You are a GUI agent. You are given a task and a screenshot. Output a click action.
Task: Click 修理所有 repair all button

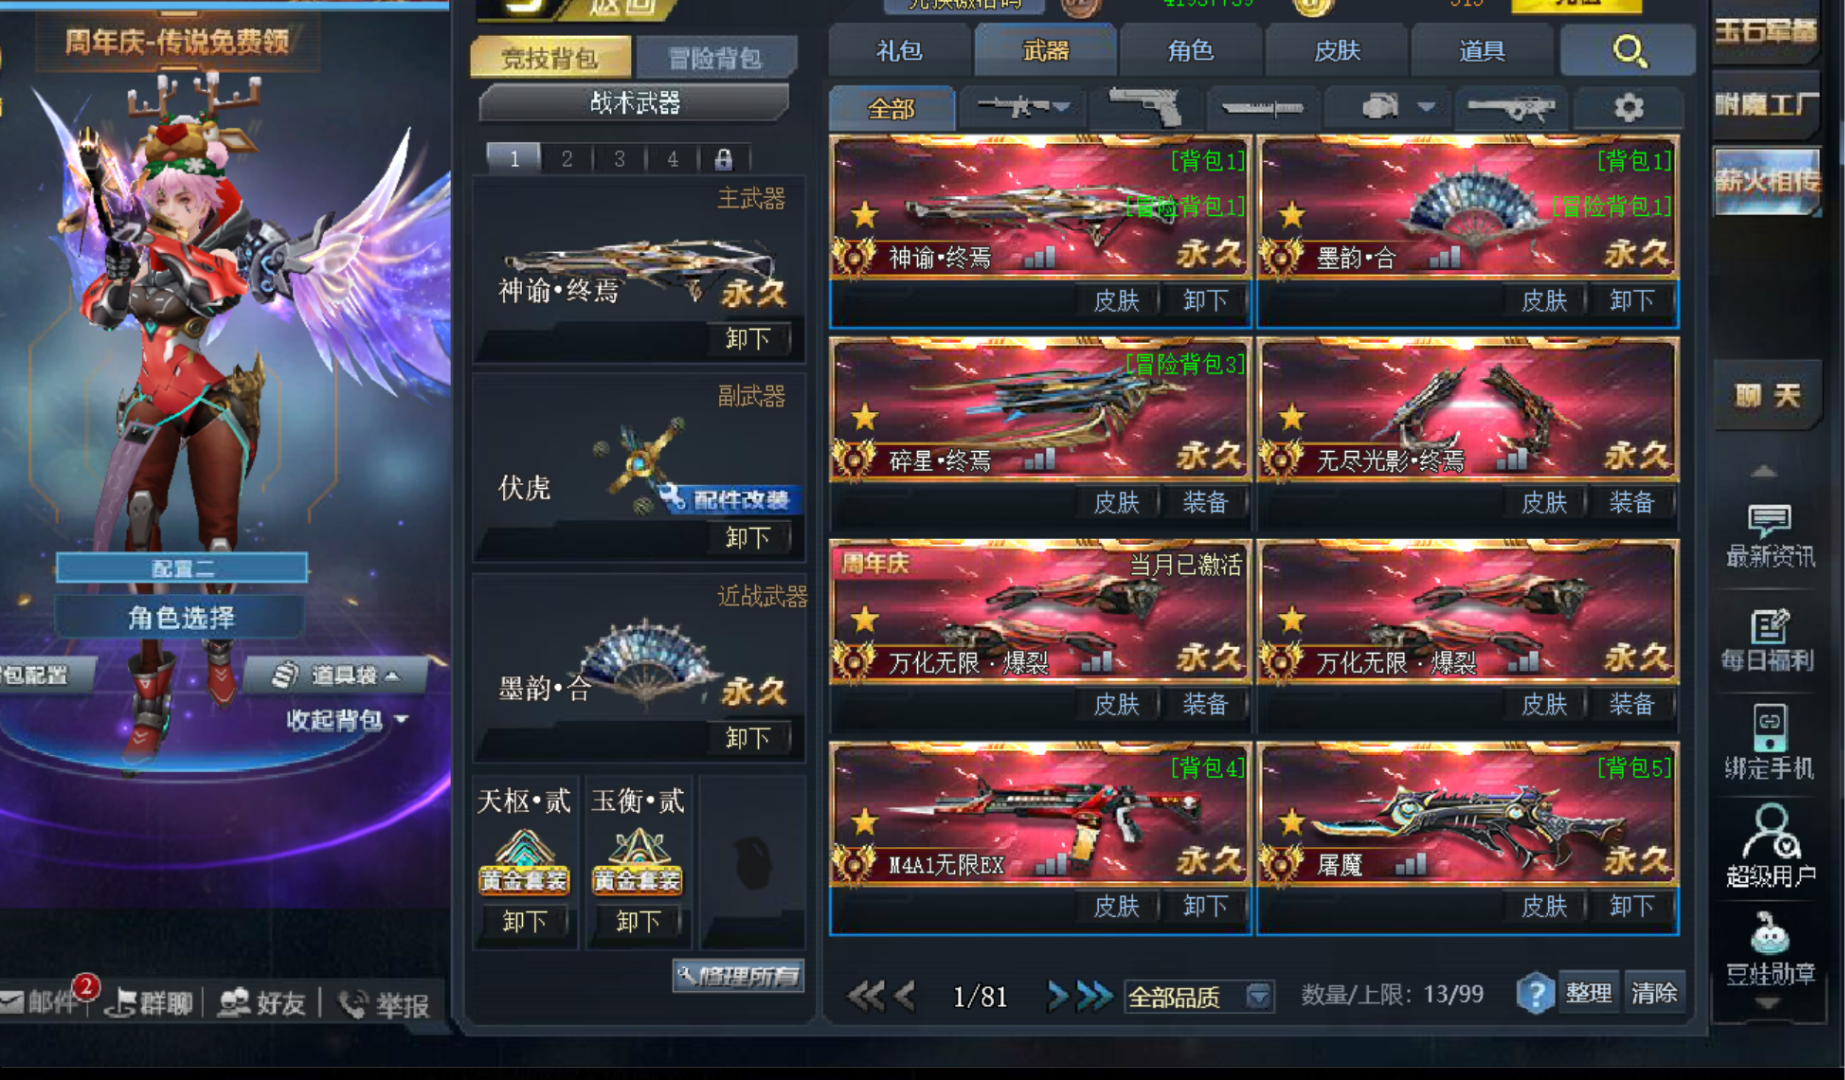(x=739, y=975)
